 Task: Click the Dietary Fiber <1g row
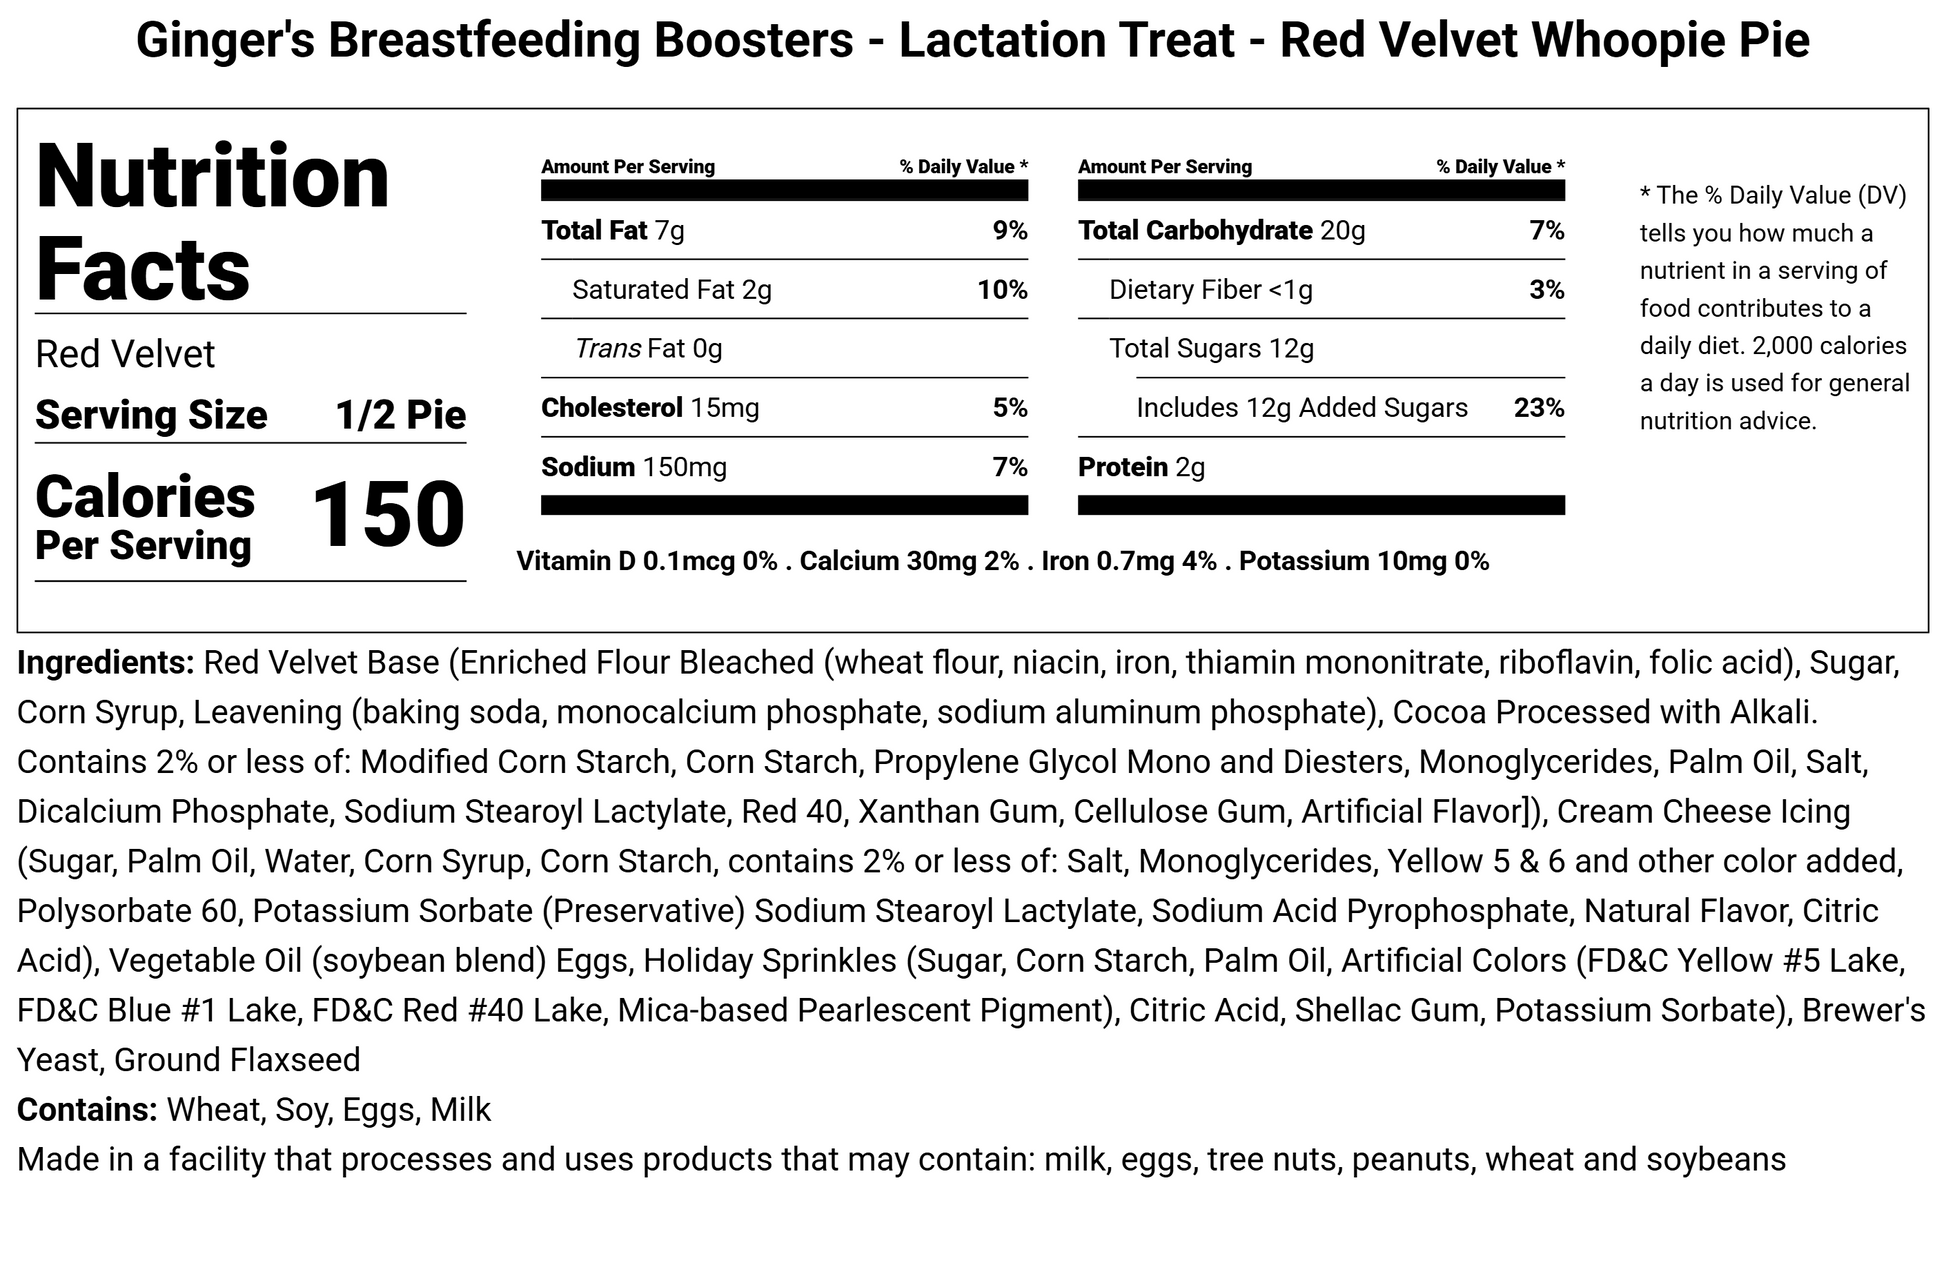[1320, 290]
